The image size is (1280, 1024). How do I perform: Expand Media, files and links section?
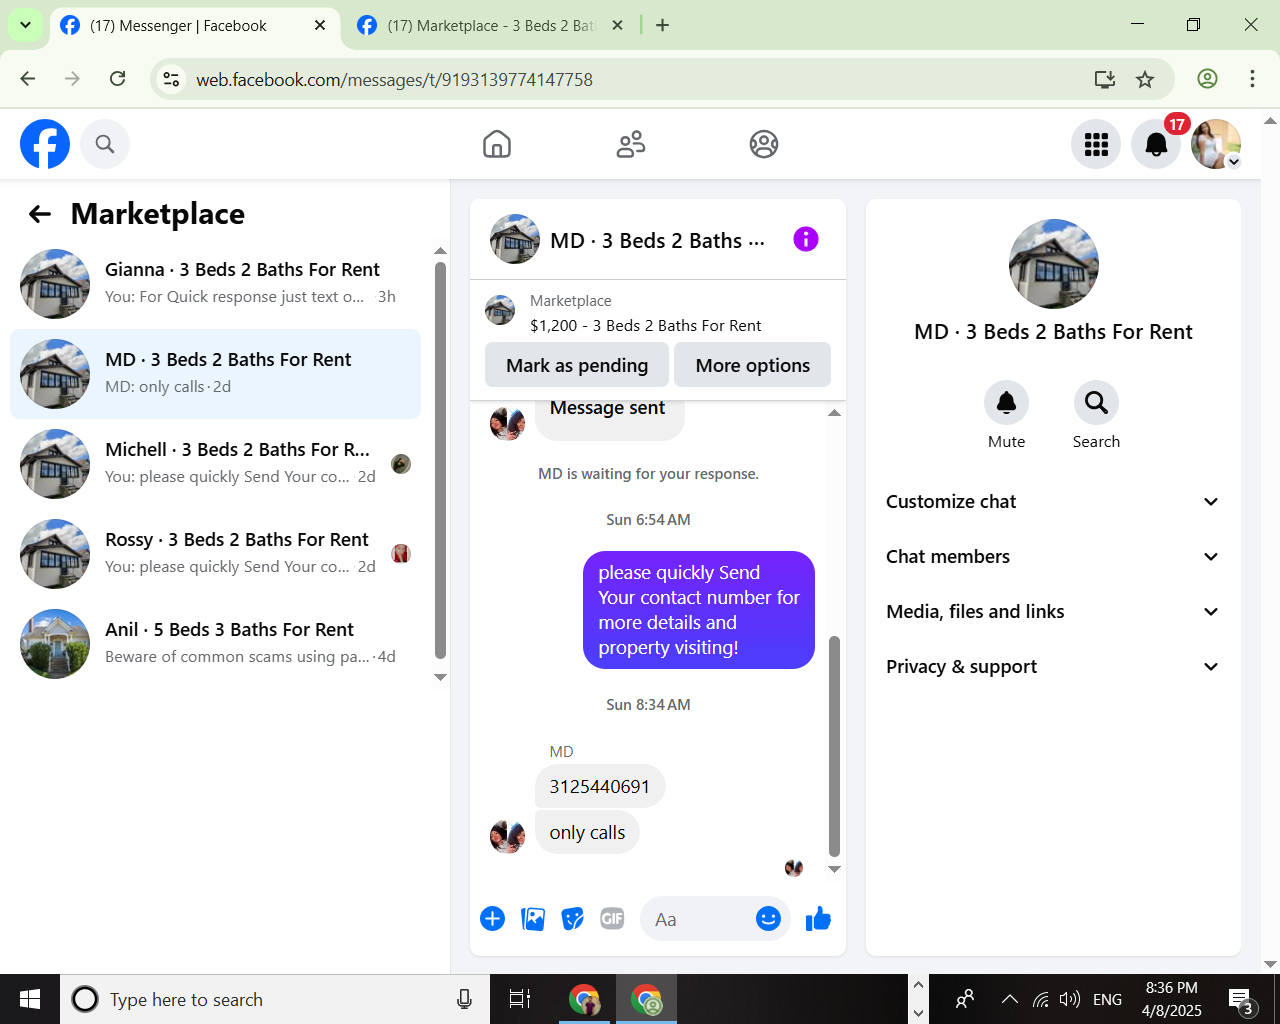1053,611
